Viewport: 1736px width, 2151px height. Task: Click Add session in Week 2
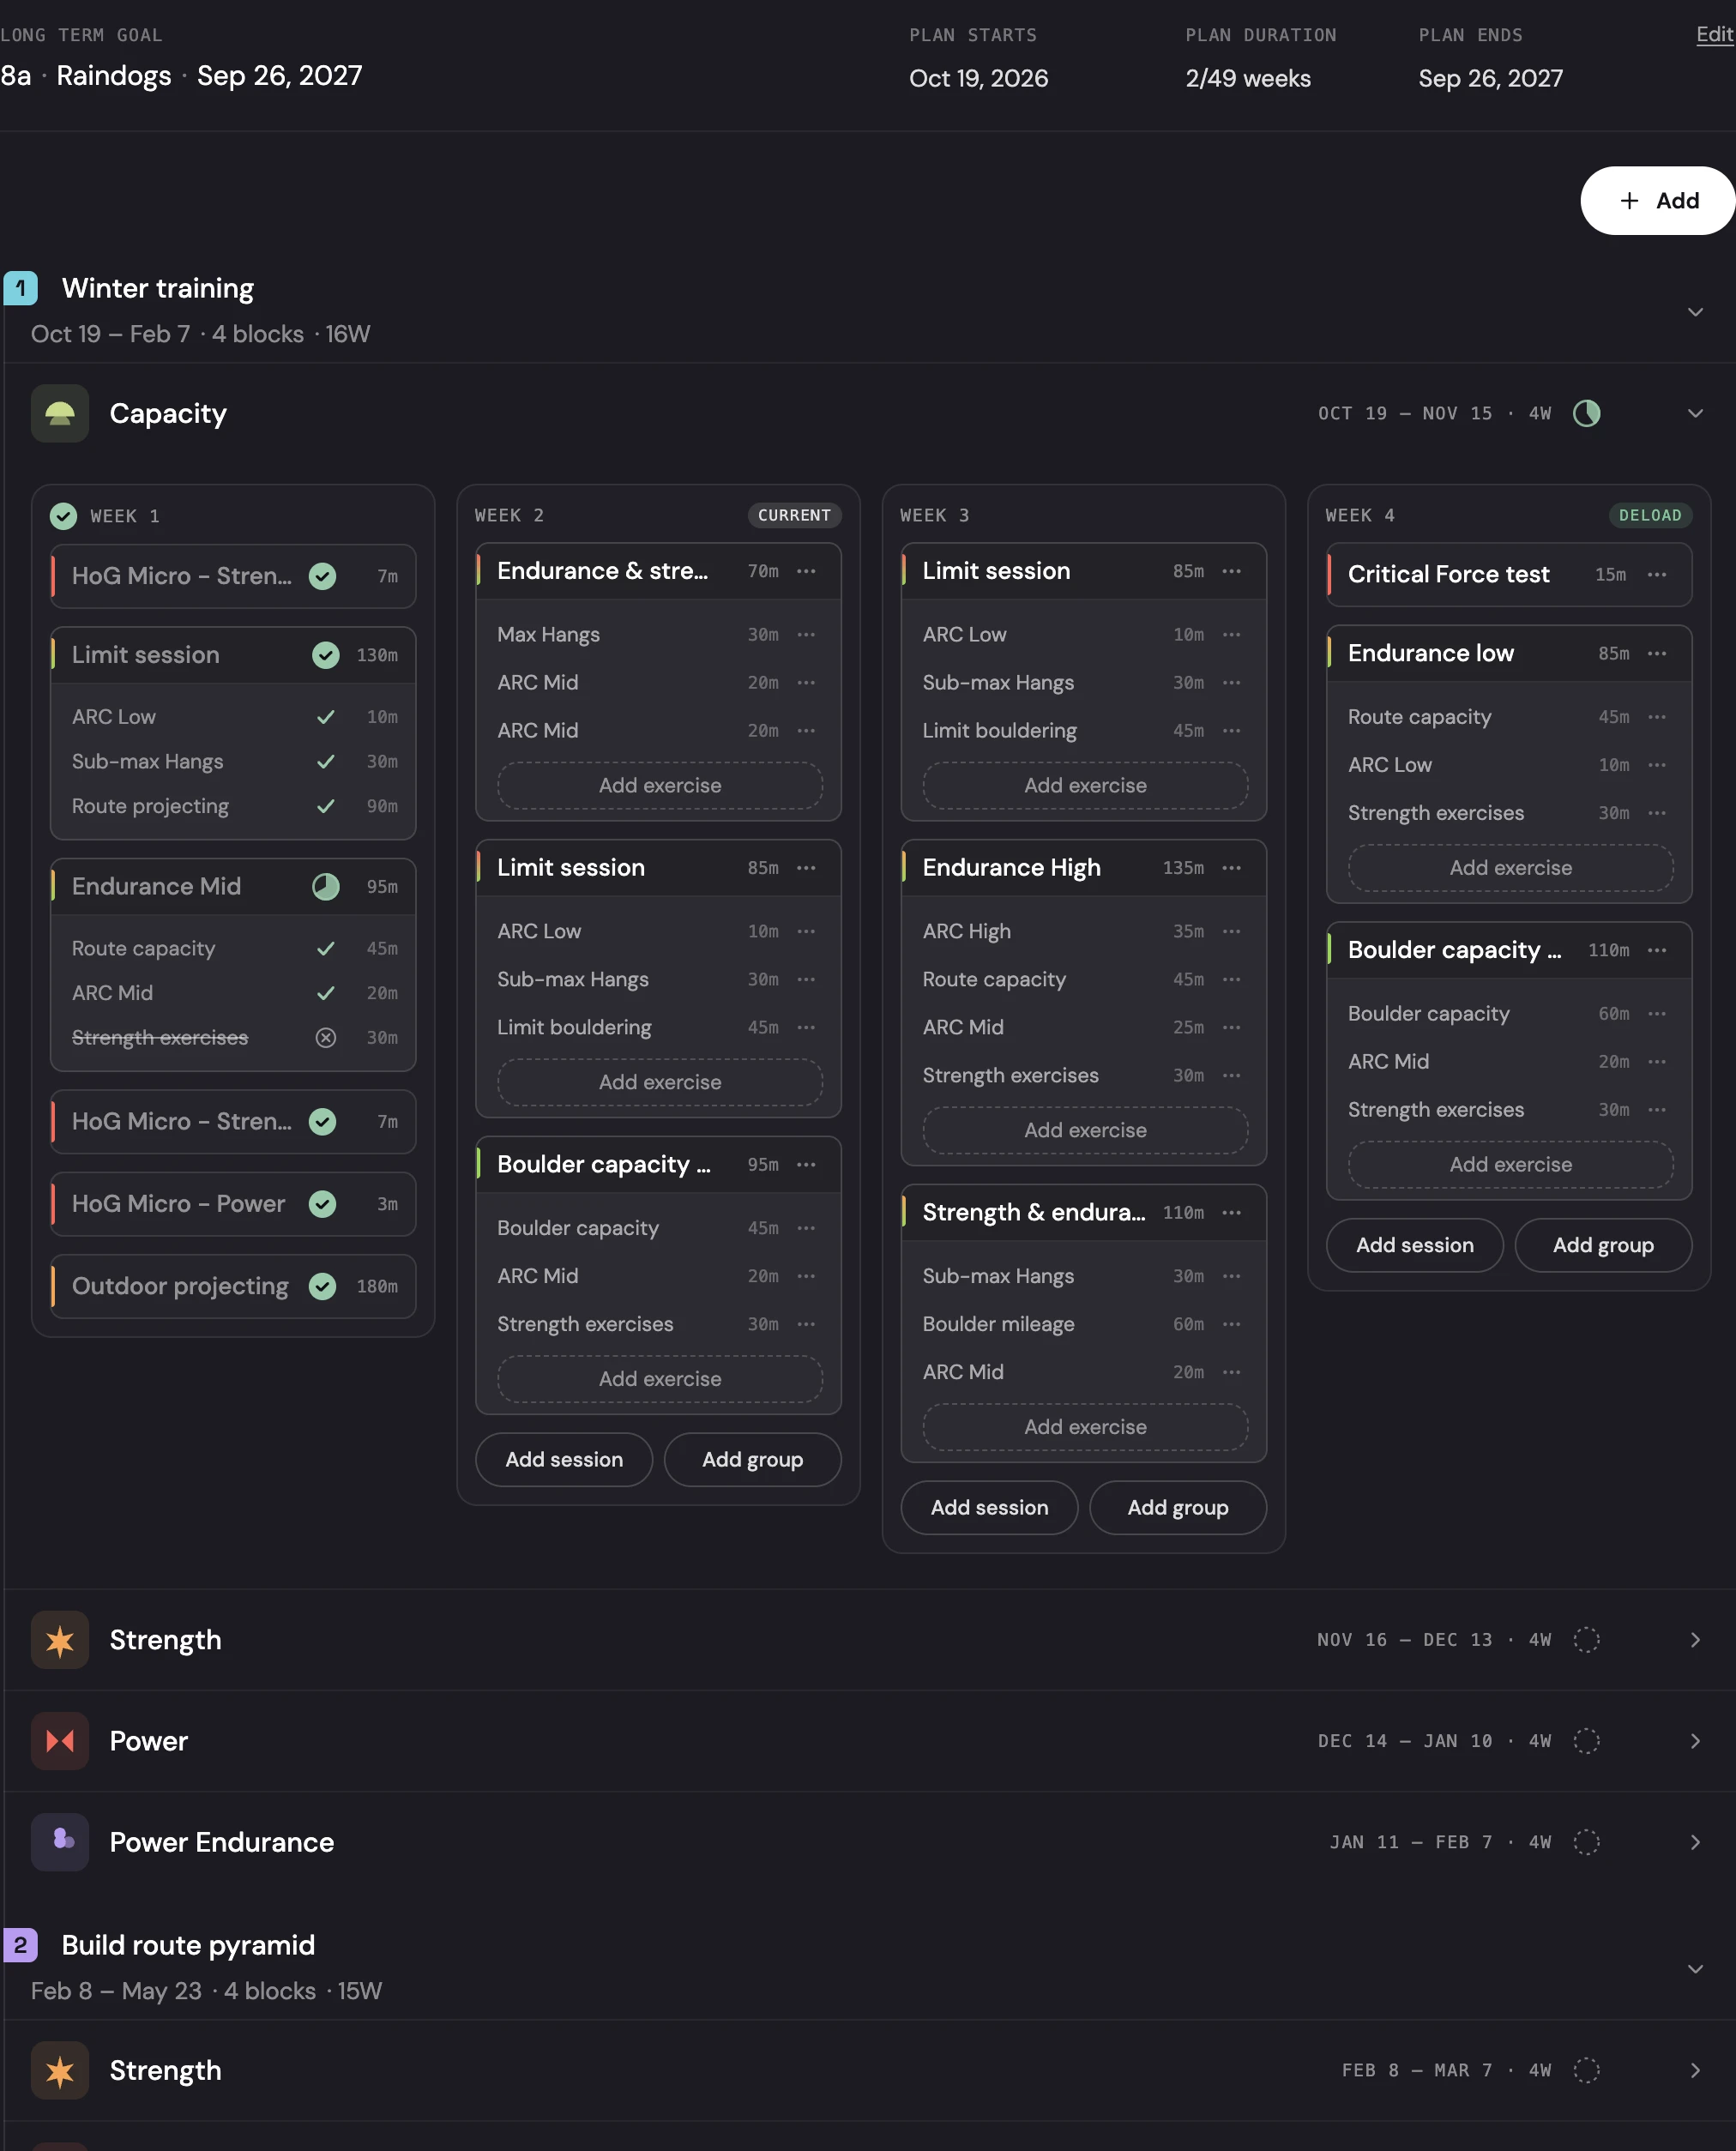(564, 1460)
